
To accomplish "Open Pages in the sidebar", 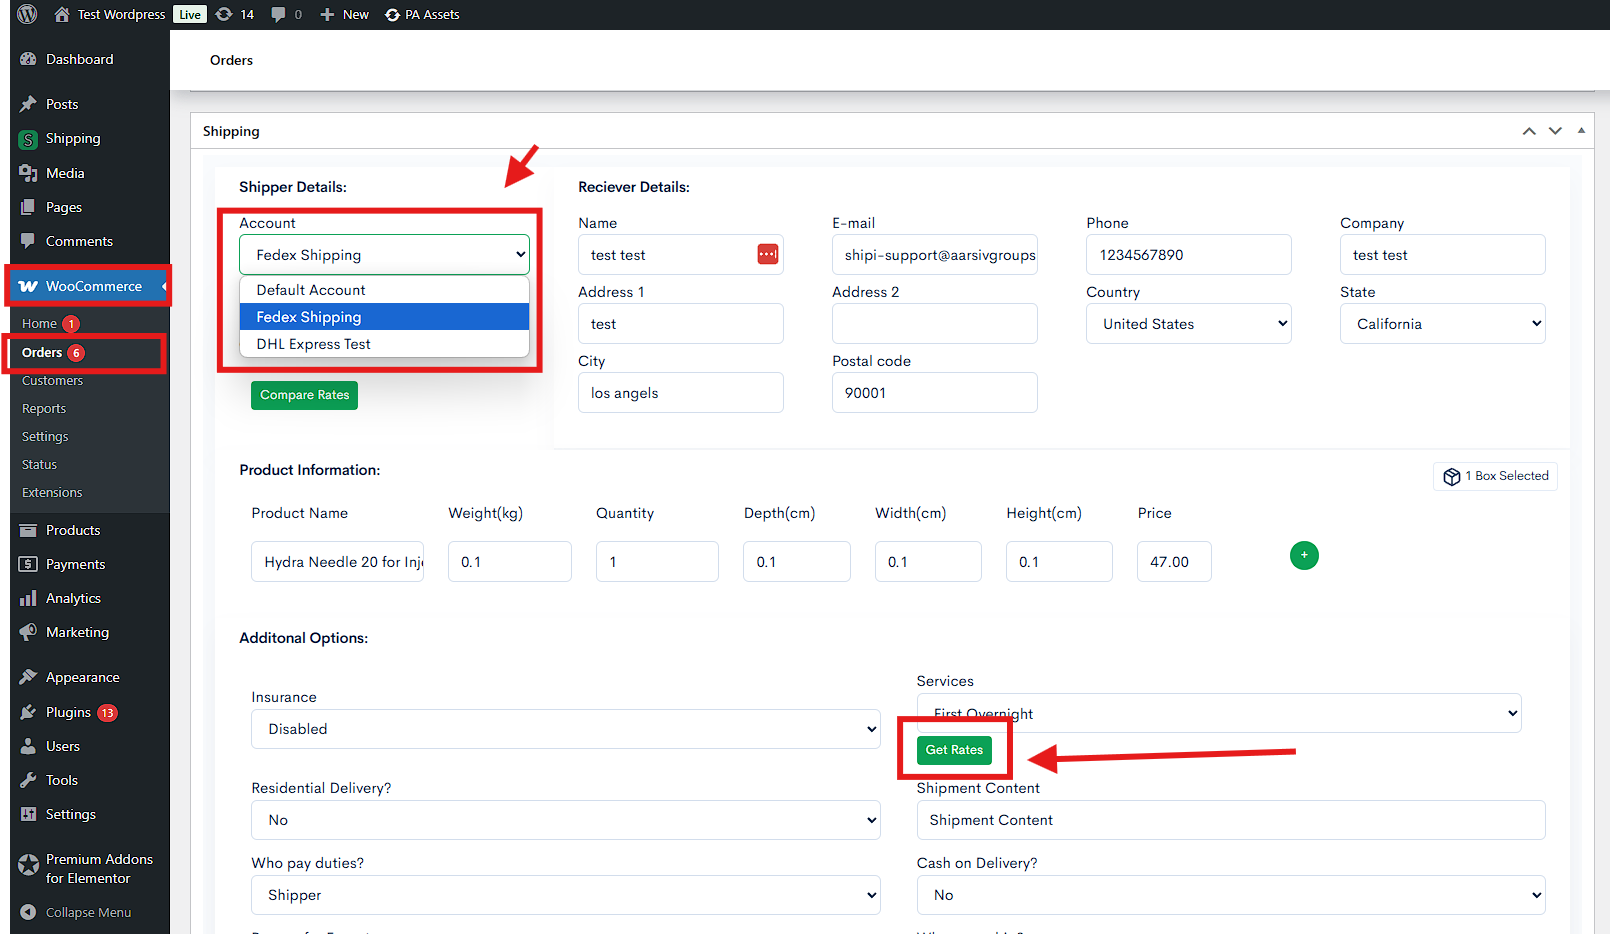I will (64, 207).
